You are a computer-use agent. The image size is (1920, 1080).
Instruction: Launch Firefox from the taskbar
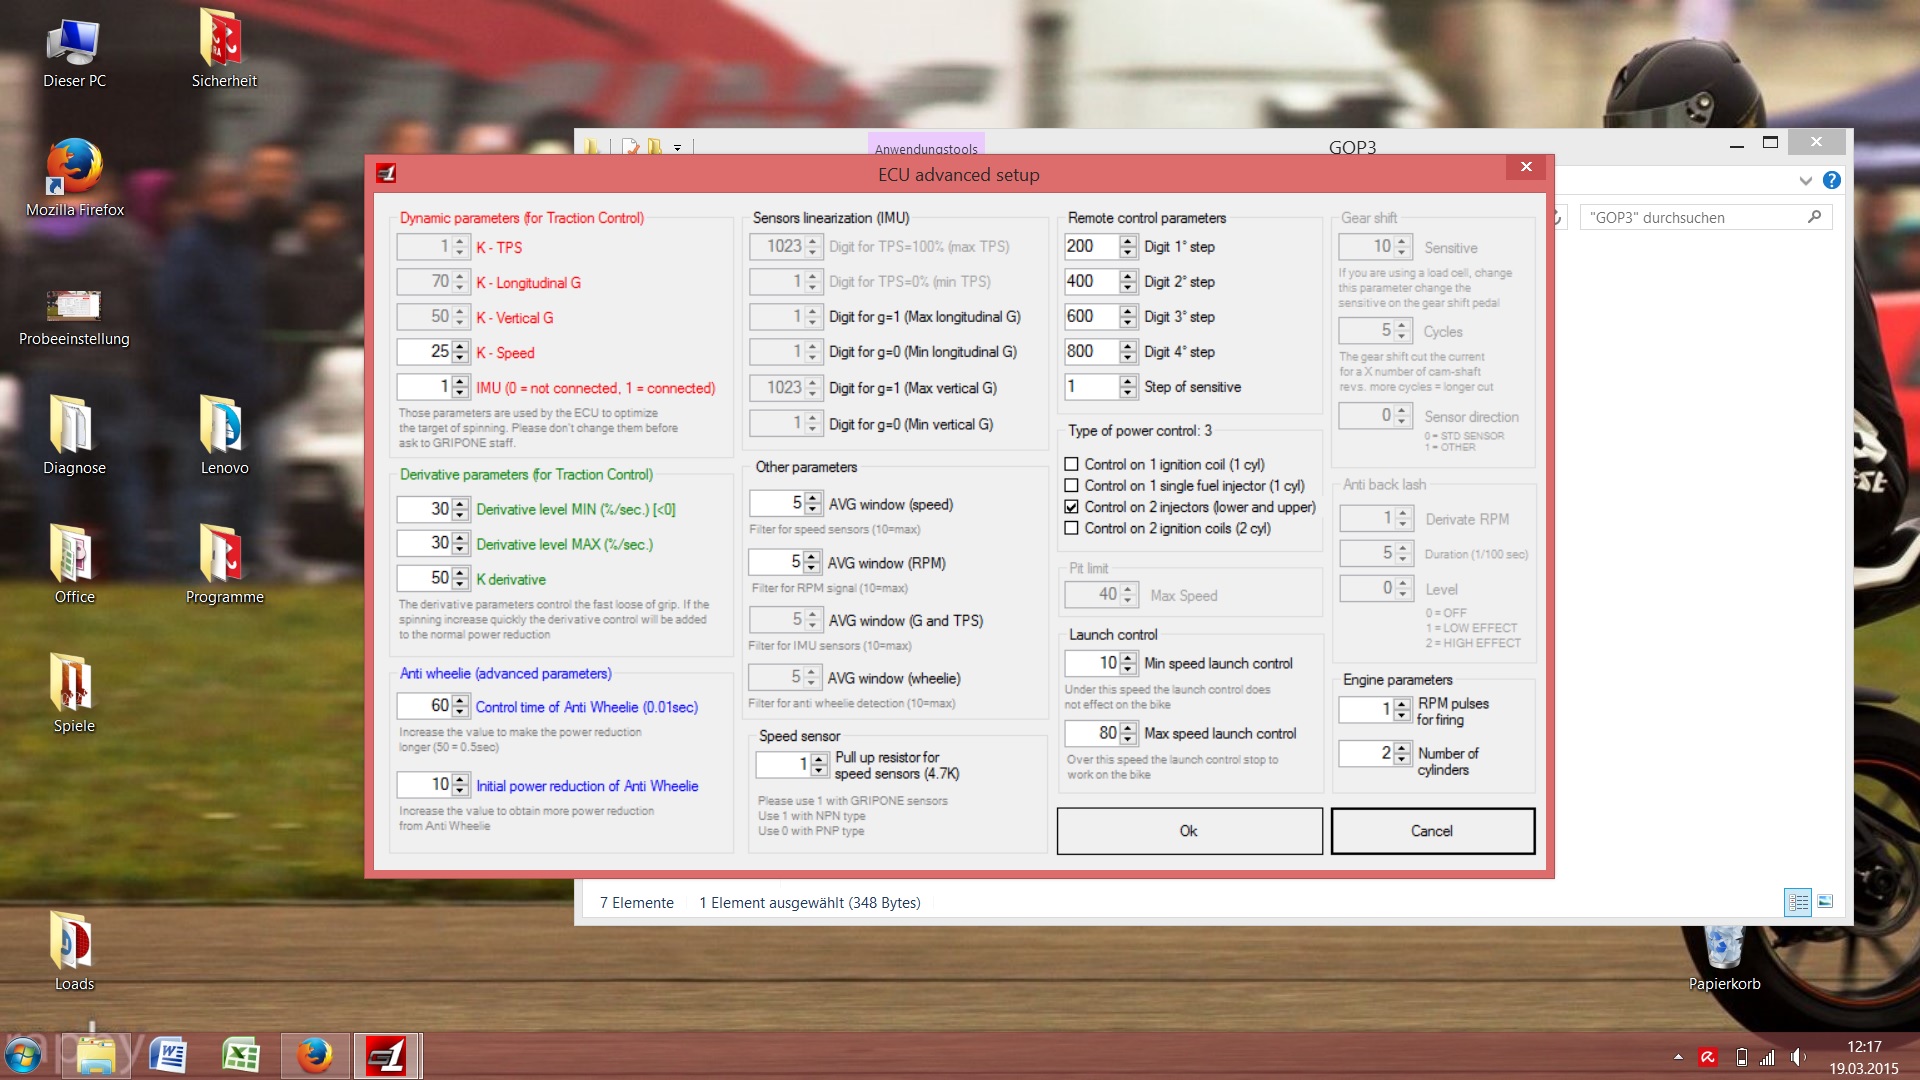(314, 1056)
